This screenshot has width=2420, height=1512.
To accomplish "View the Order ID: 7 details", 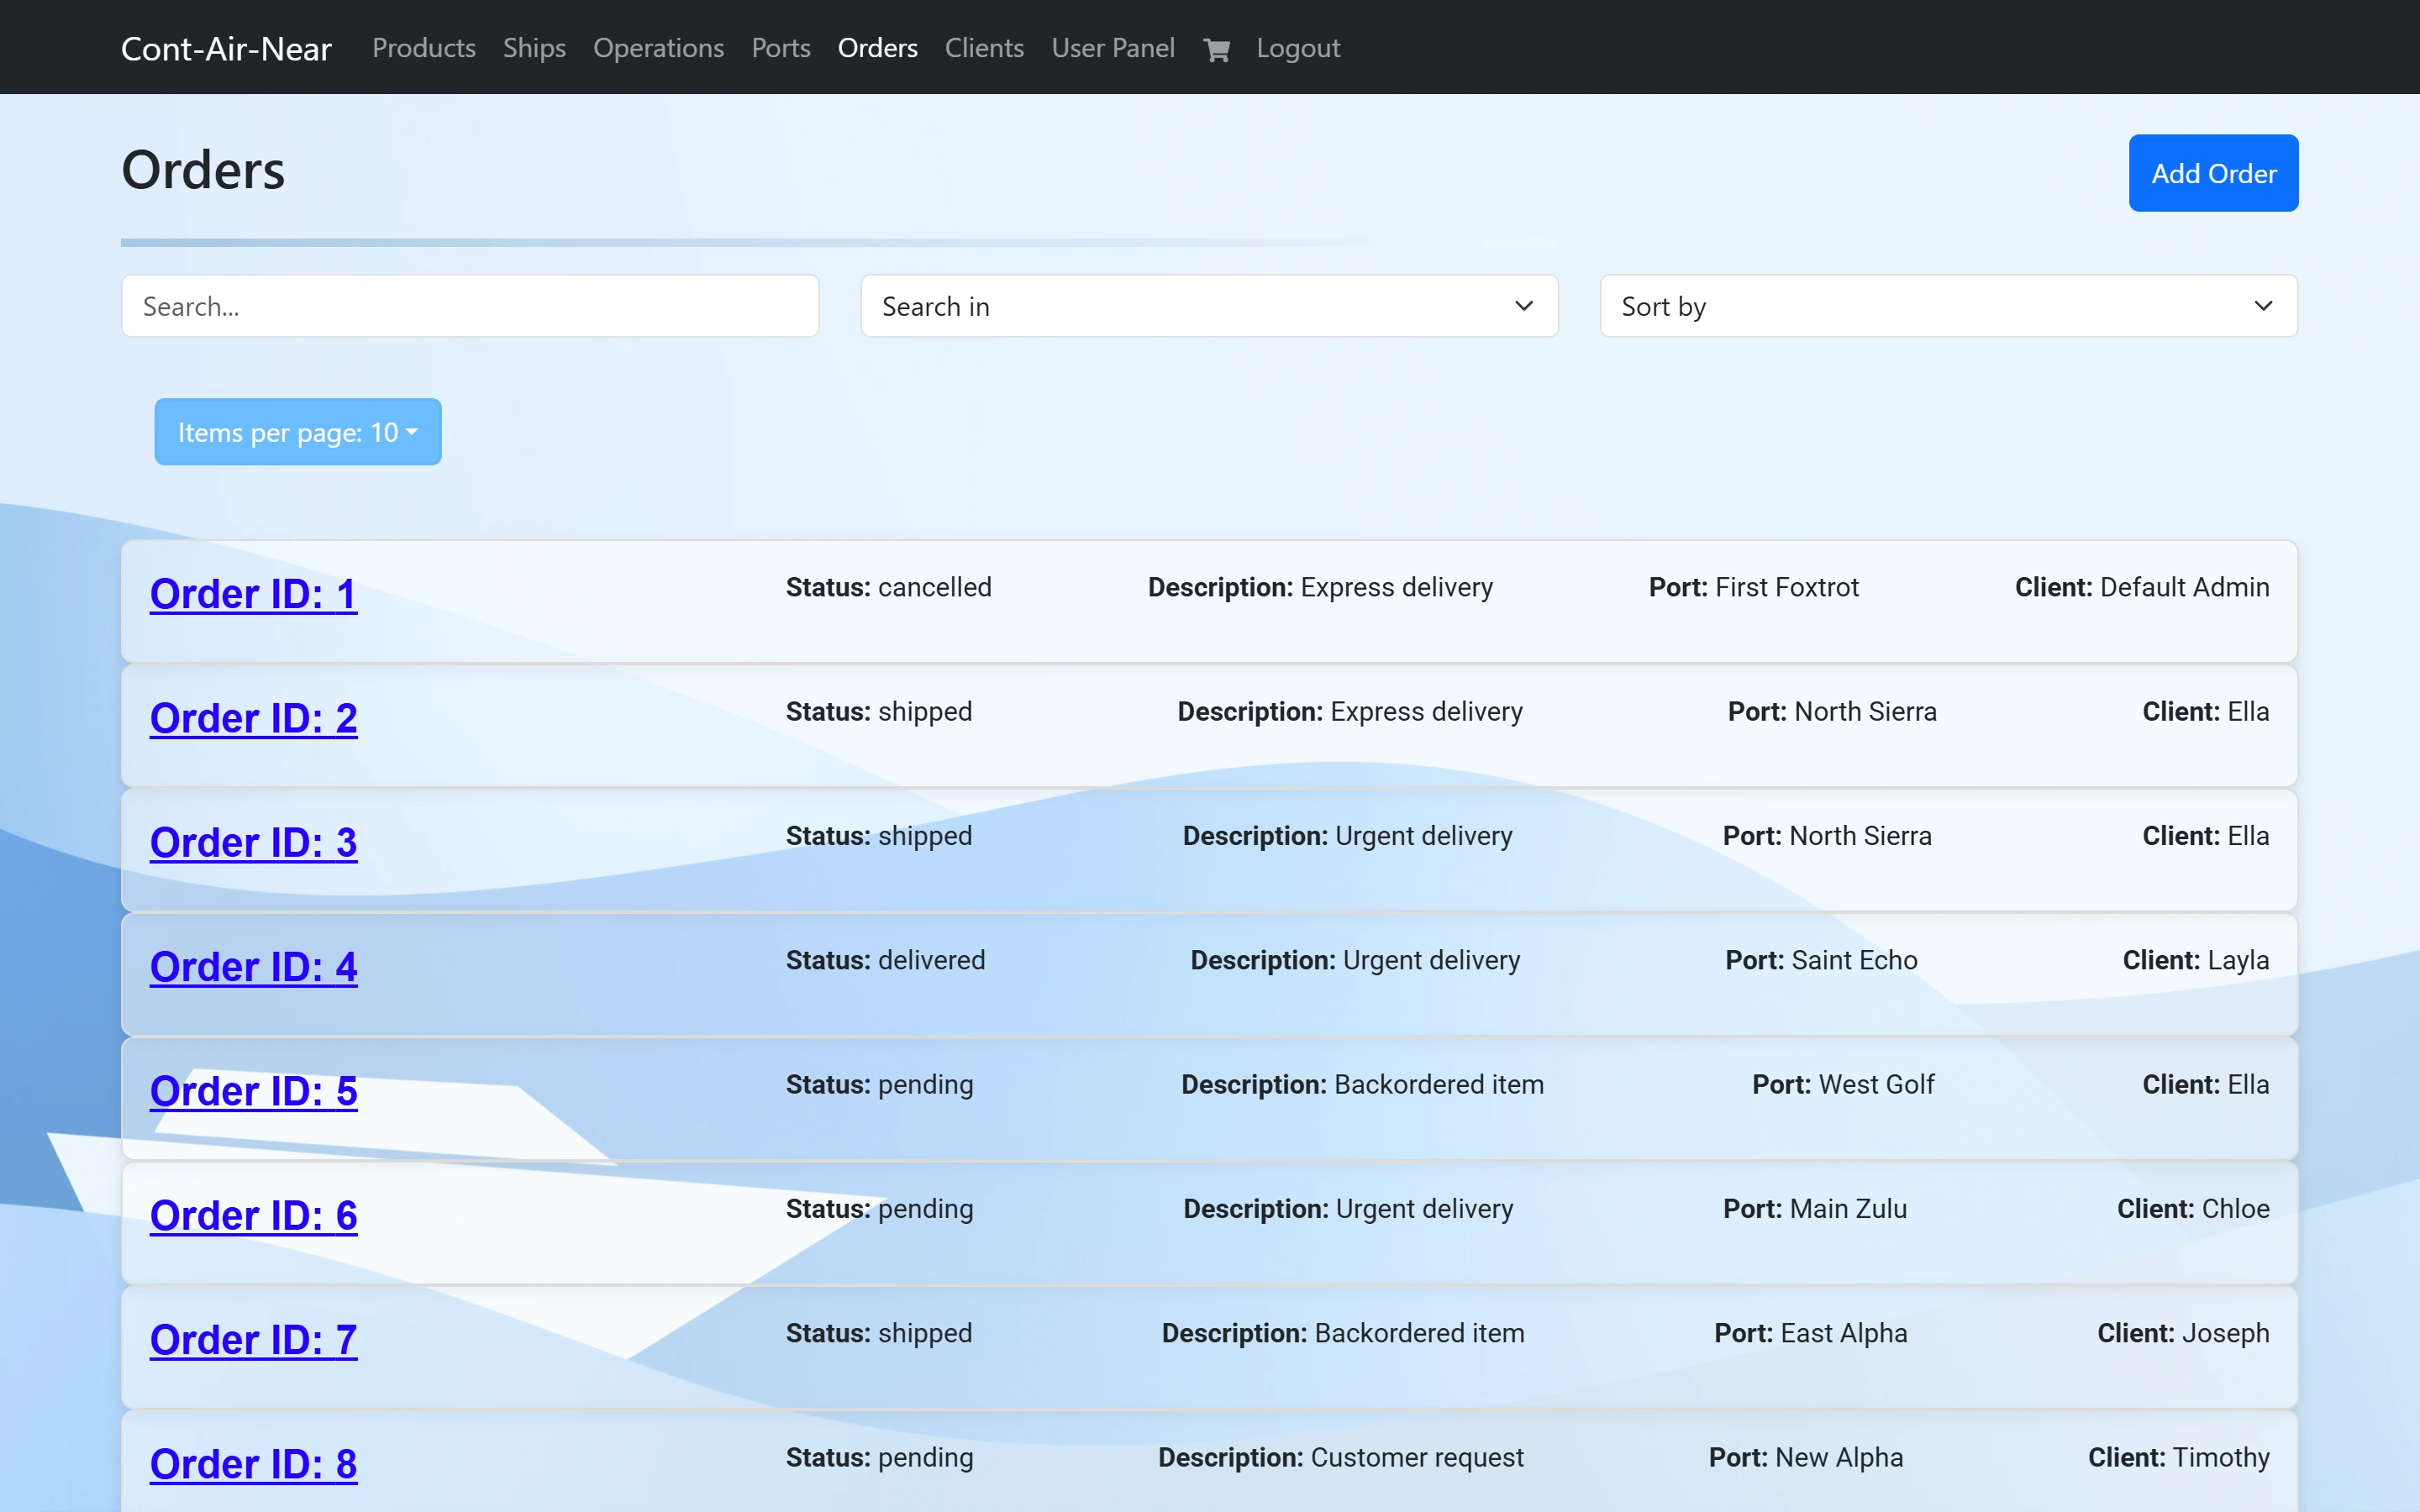I will click(x=253, y=1340).
